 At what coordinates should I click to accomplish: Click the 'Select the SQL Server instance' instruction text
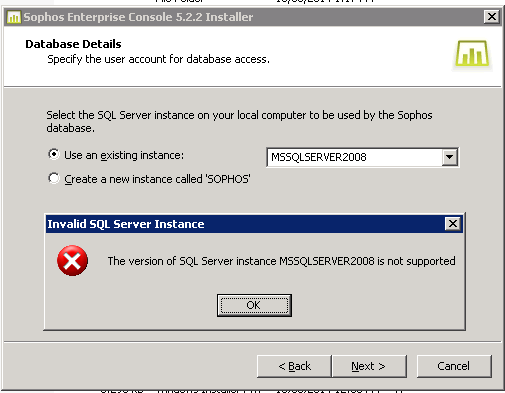(239, 121)
